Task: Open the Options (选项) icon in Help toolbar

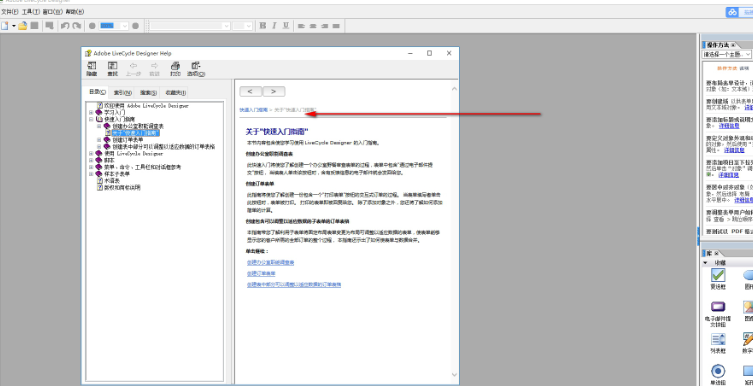Action: 196,69
